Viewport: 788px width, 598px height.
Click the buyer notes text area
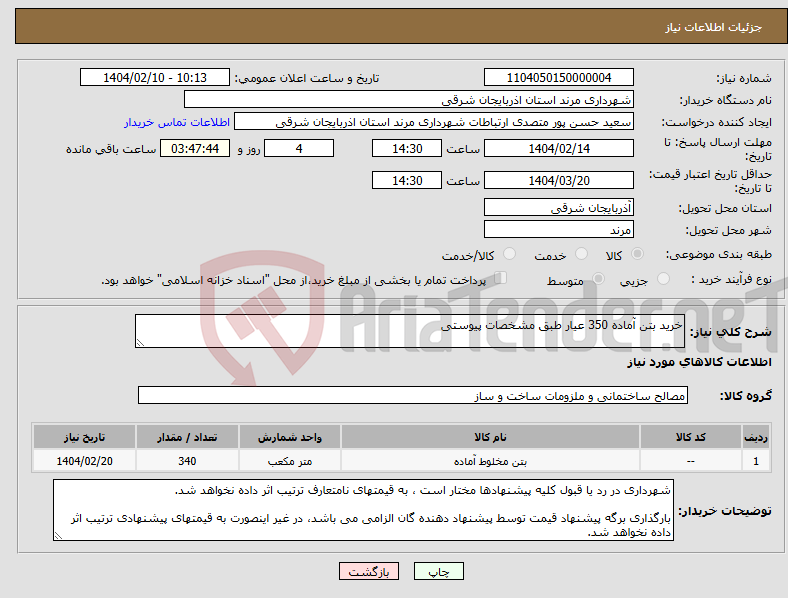(363, 510)
